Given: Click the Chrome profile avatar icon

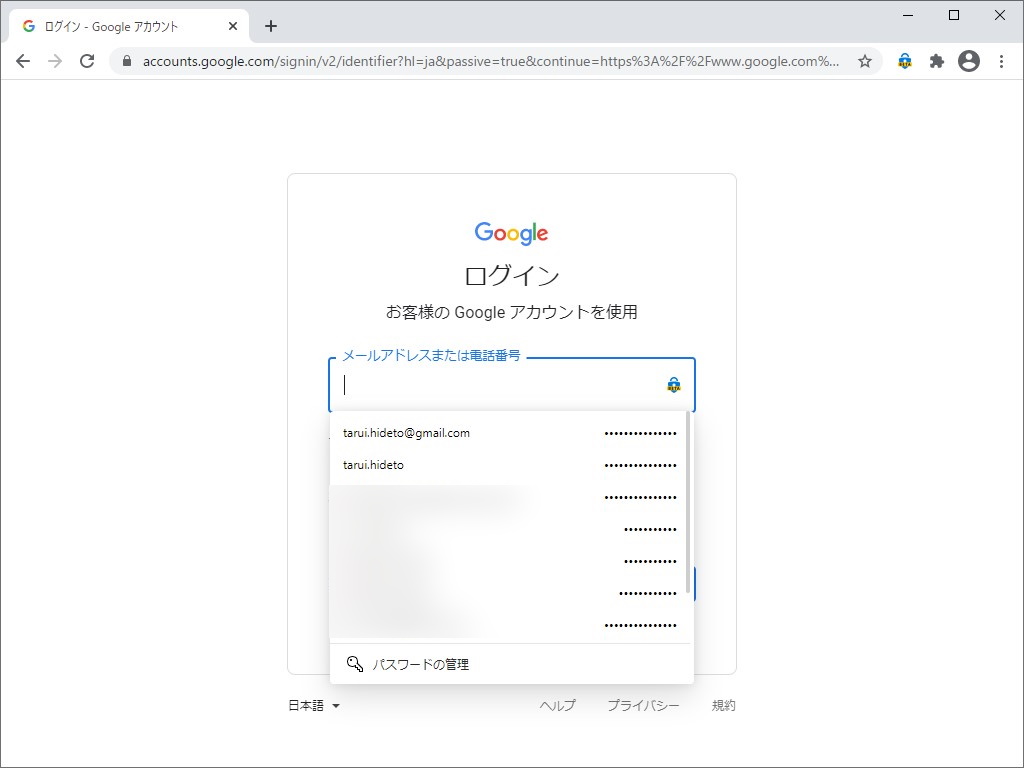Looking at the screenshot, I should pyautogui.click(x=969, y=61).
